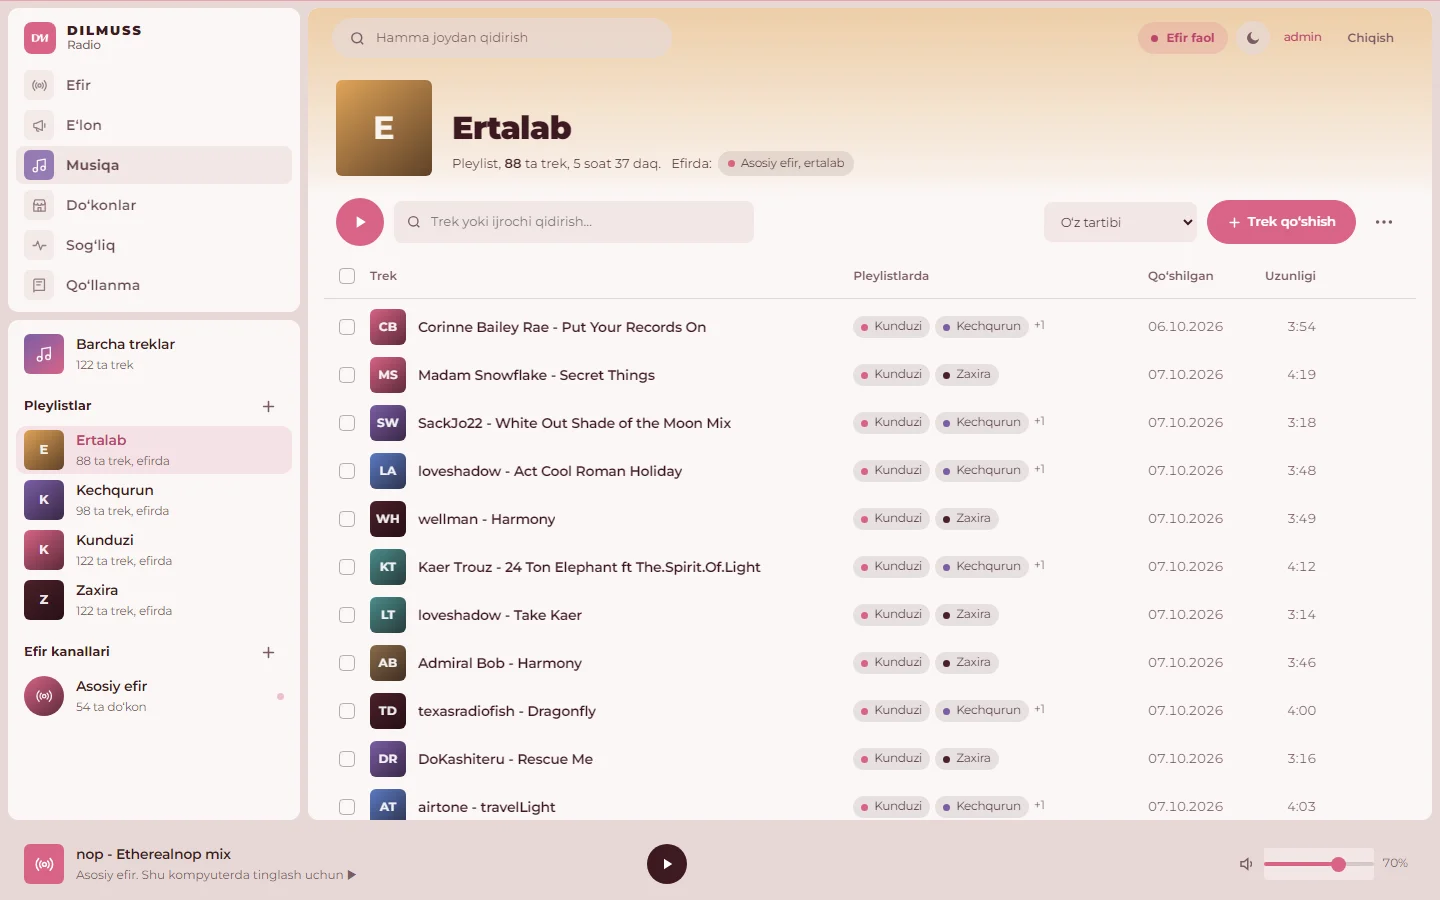
Task: Mute the volume speaker icon
Action: [1246, 864]
